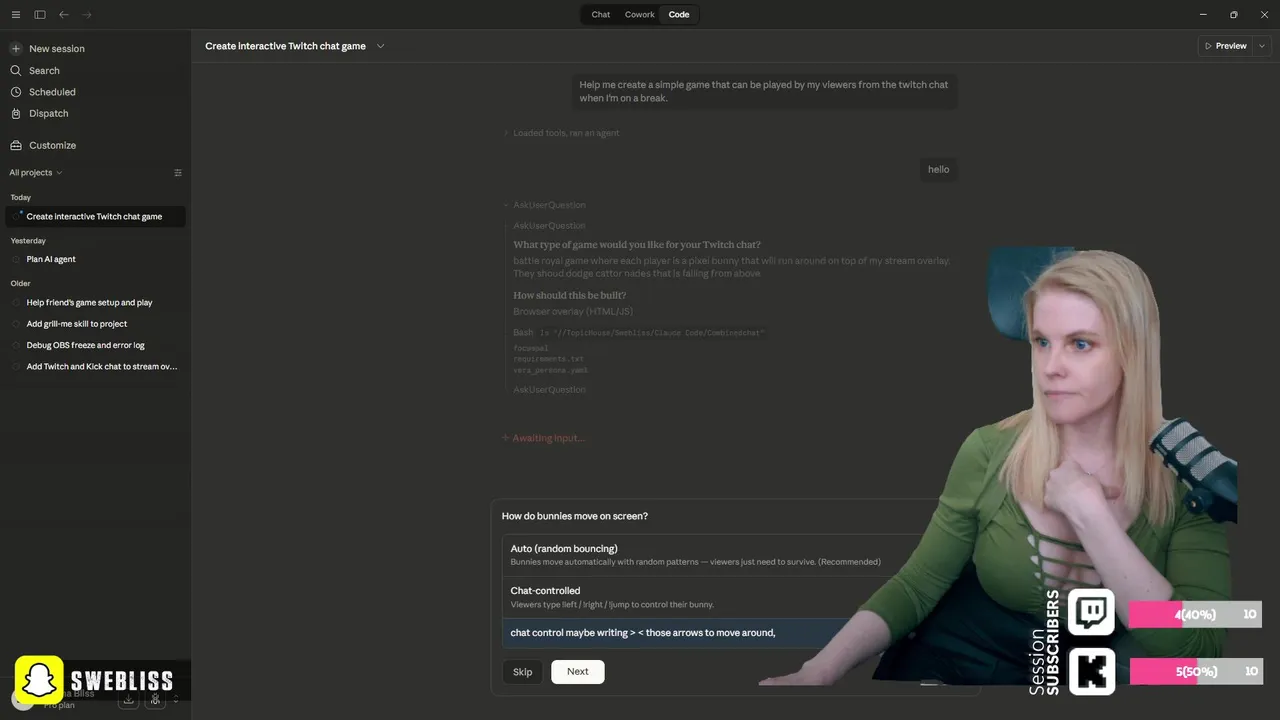
Task: Click the filter icon beside All projects
Action: [x=178, y=173]
